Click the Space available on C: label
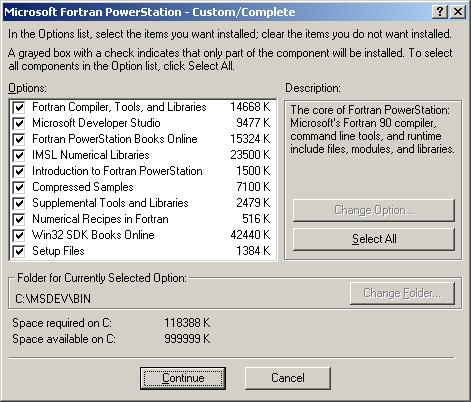 [64, 339]
